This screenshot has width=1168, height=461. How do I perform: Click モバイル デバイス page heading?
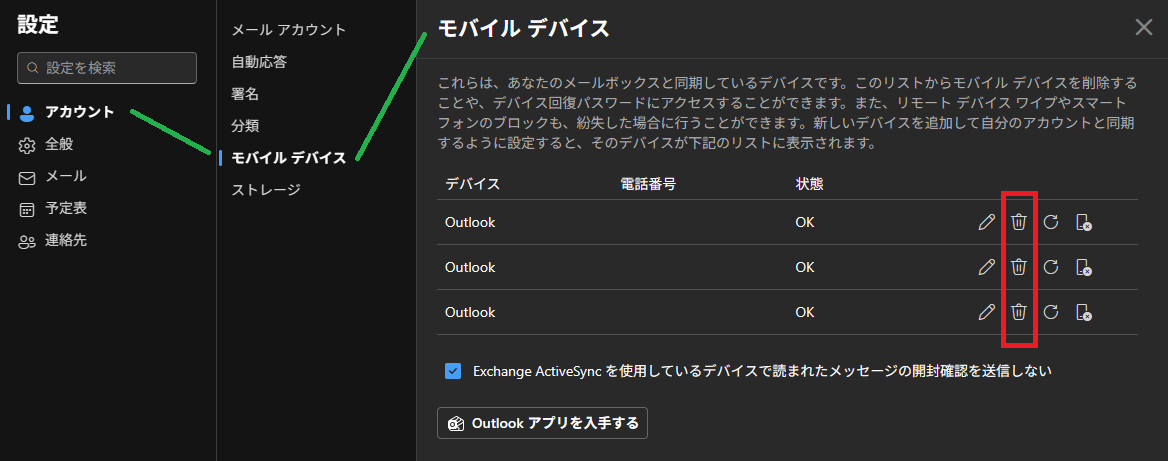click(x=524, y=28)
